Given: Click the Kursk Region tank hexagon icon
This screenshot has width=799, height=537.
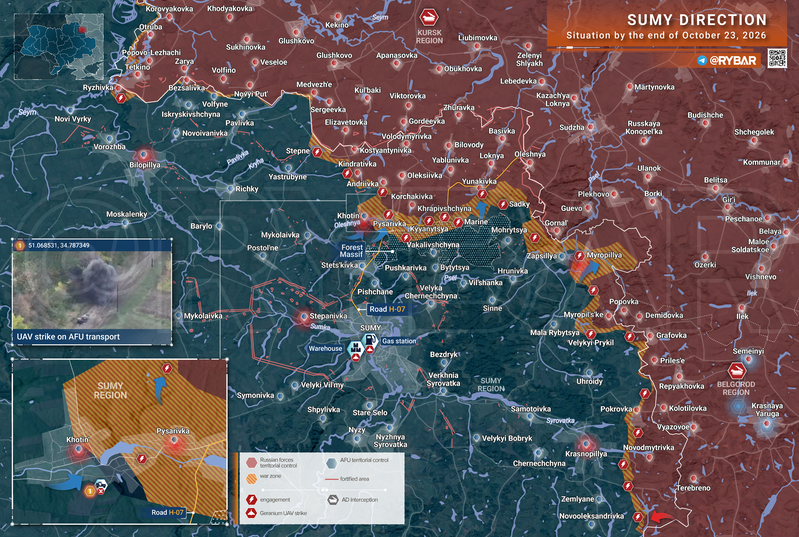Looking at the screenshot, I should pyautogui.click(x=429, y=18).
